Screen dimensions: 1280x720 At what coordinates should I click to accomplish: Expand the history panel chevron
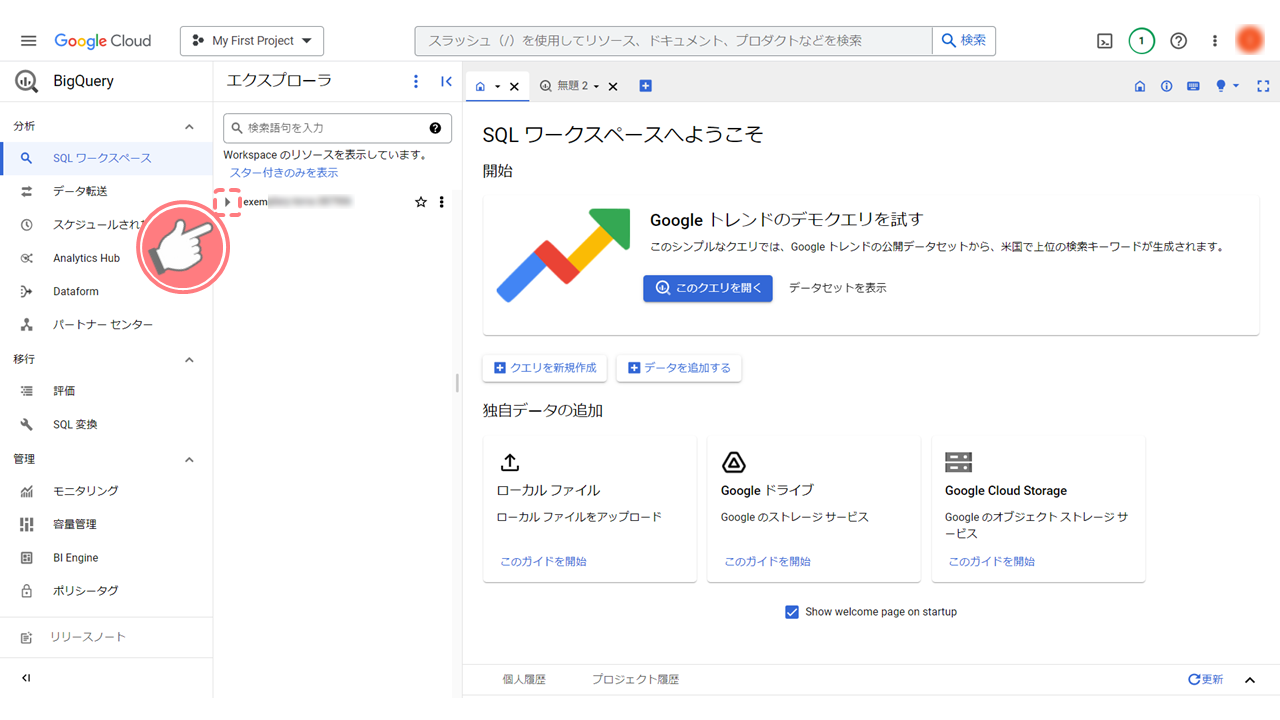coord(1249,680)
